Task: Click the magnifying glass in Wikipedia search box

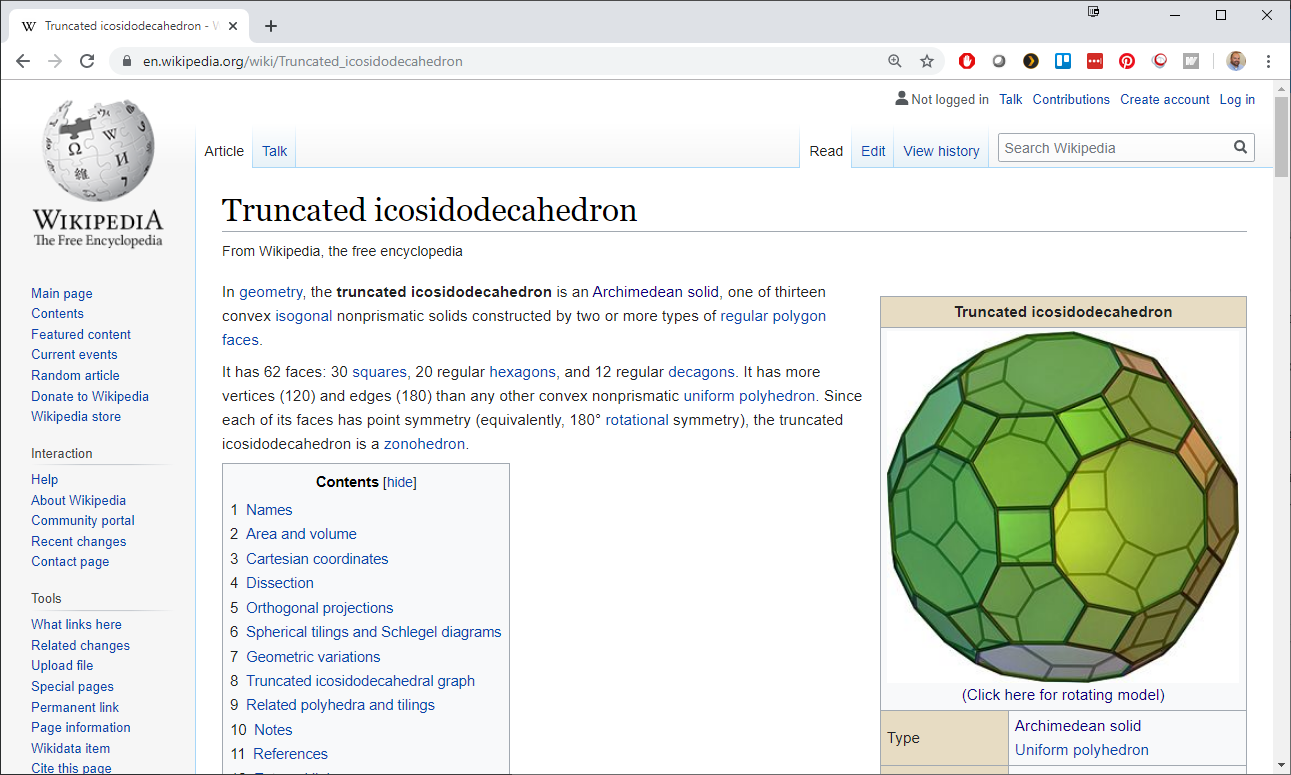Action: click(x=1240, y=147)
